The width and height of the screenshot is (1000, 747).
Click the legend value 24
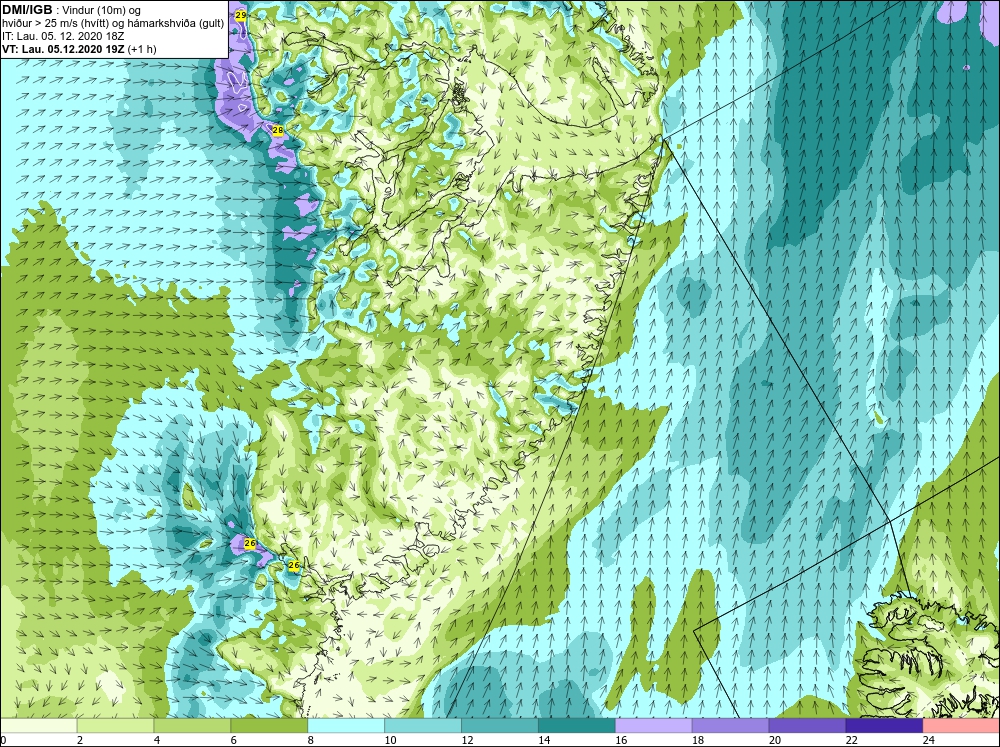tap(928, 740)
